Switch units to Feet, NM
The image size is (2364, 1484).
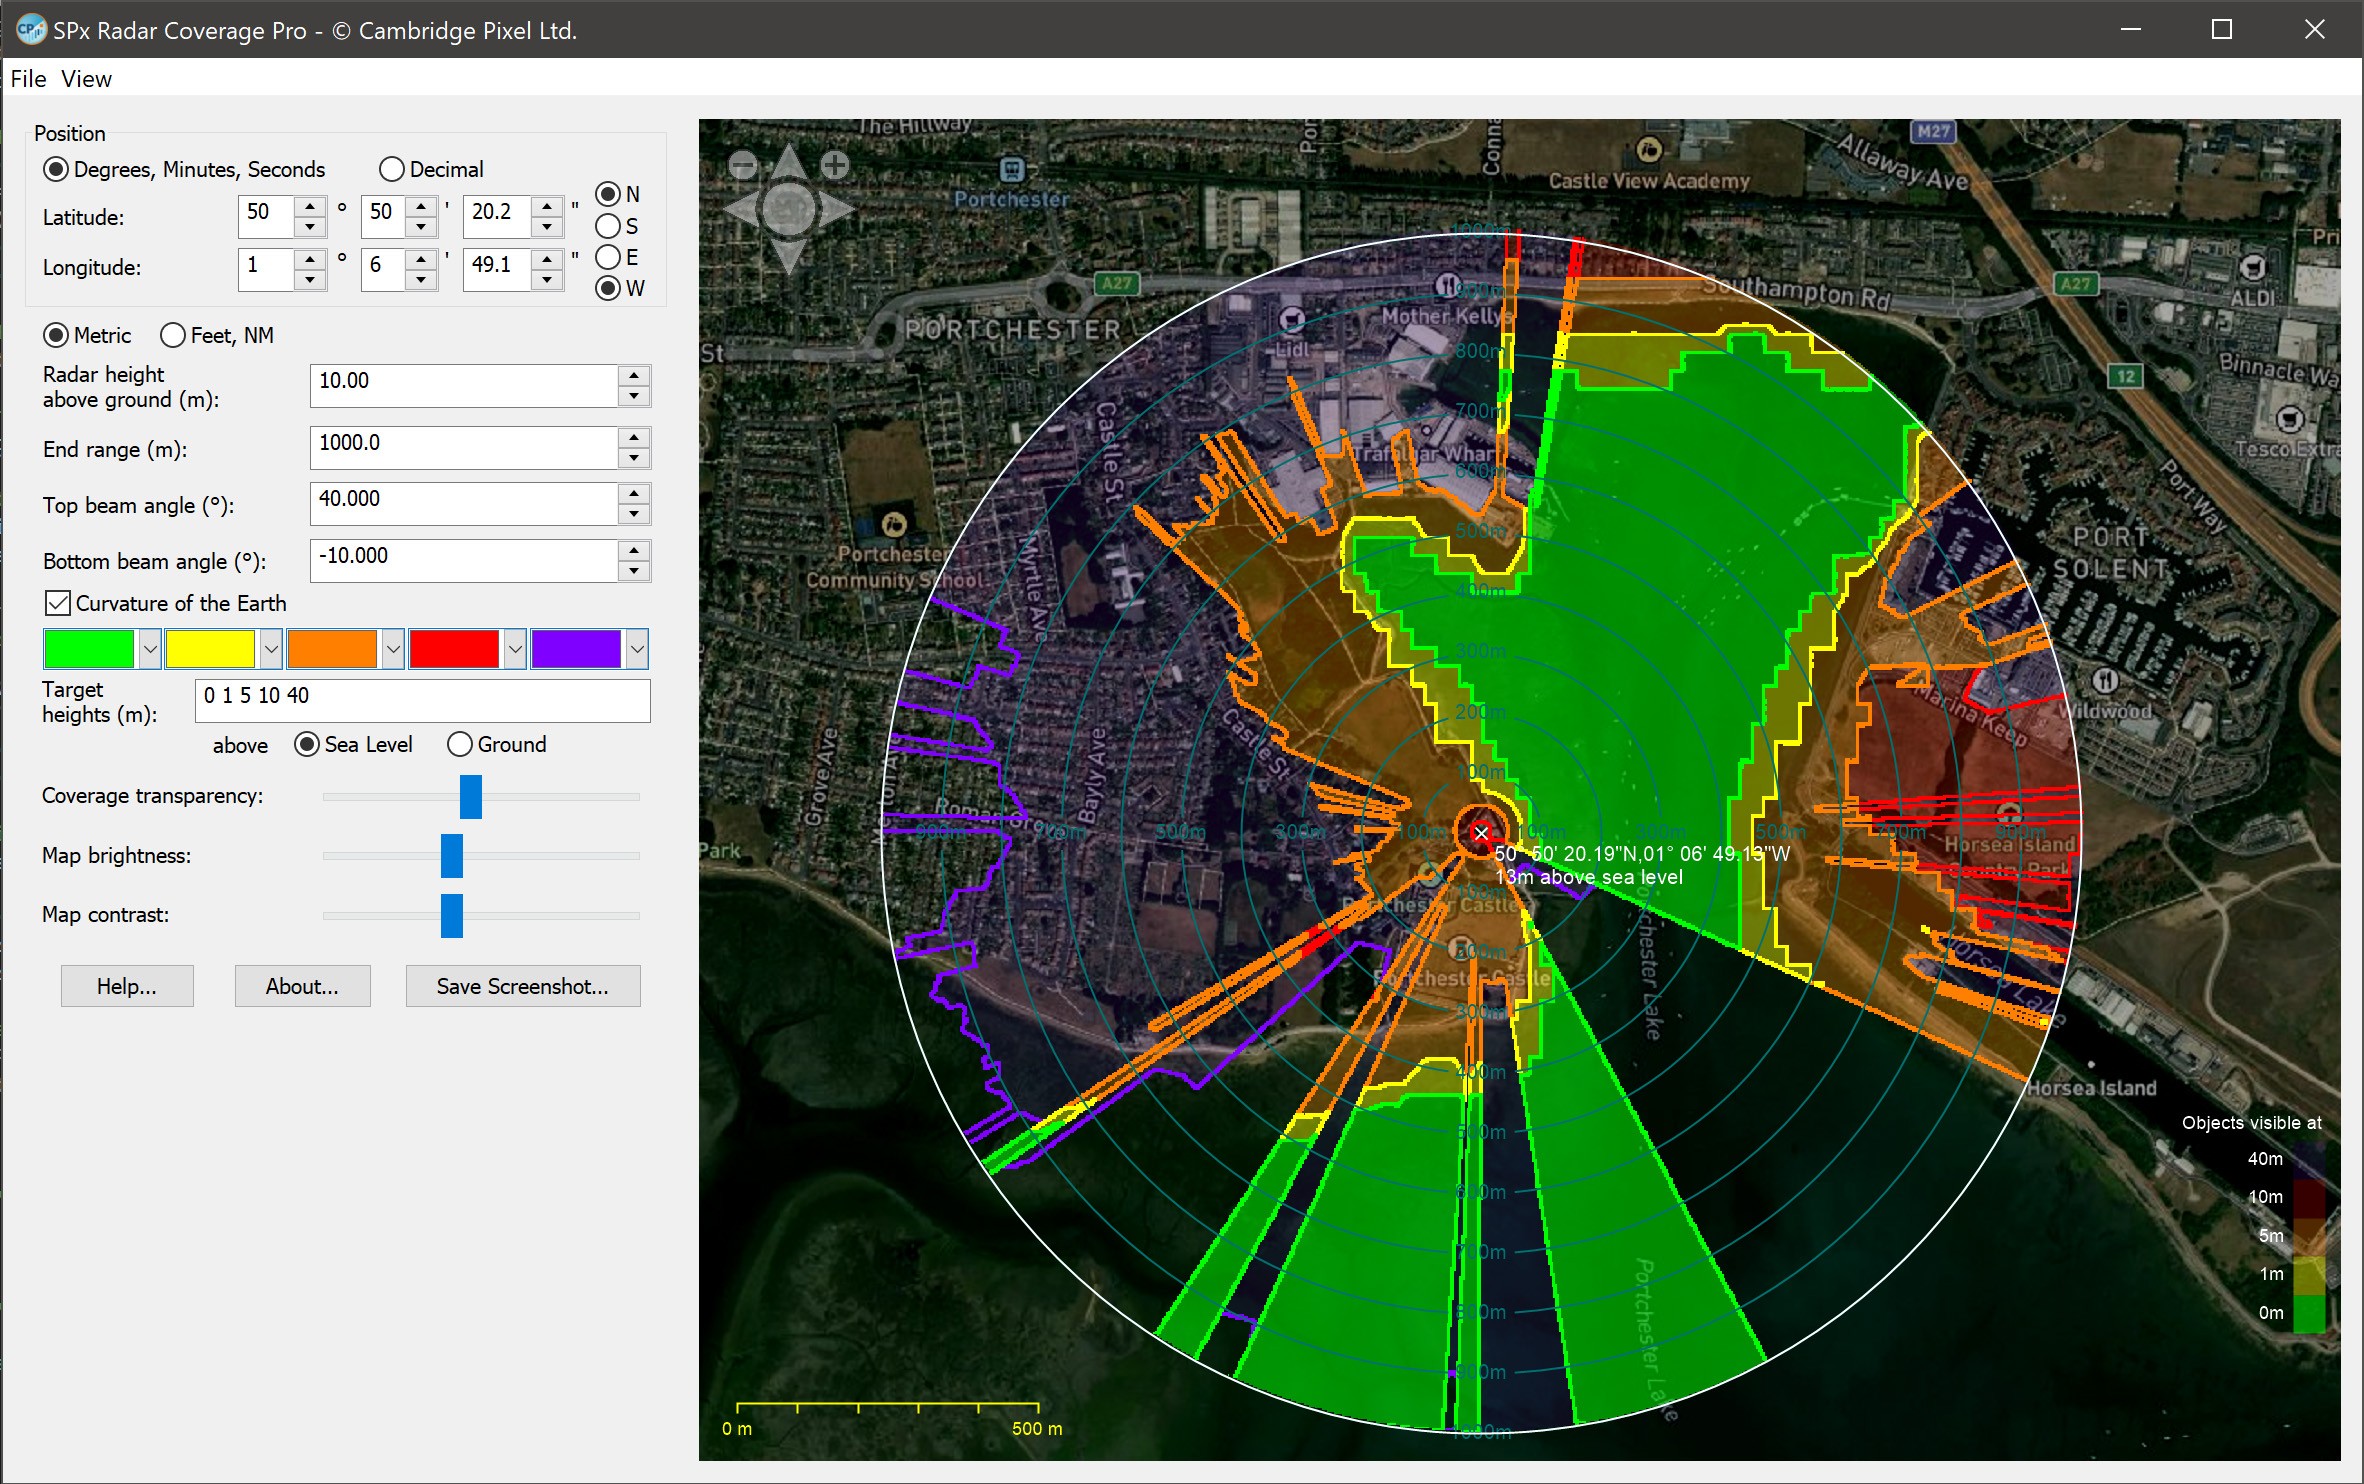(x=172, y=335)
